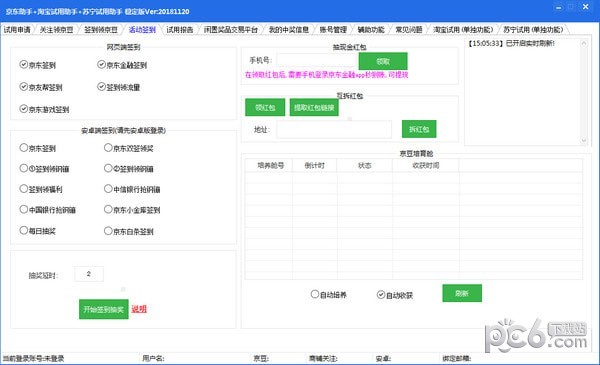
Task: Enable the 京东白条签到 option
Action: [x=108, y=231]
